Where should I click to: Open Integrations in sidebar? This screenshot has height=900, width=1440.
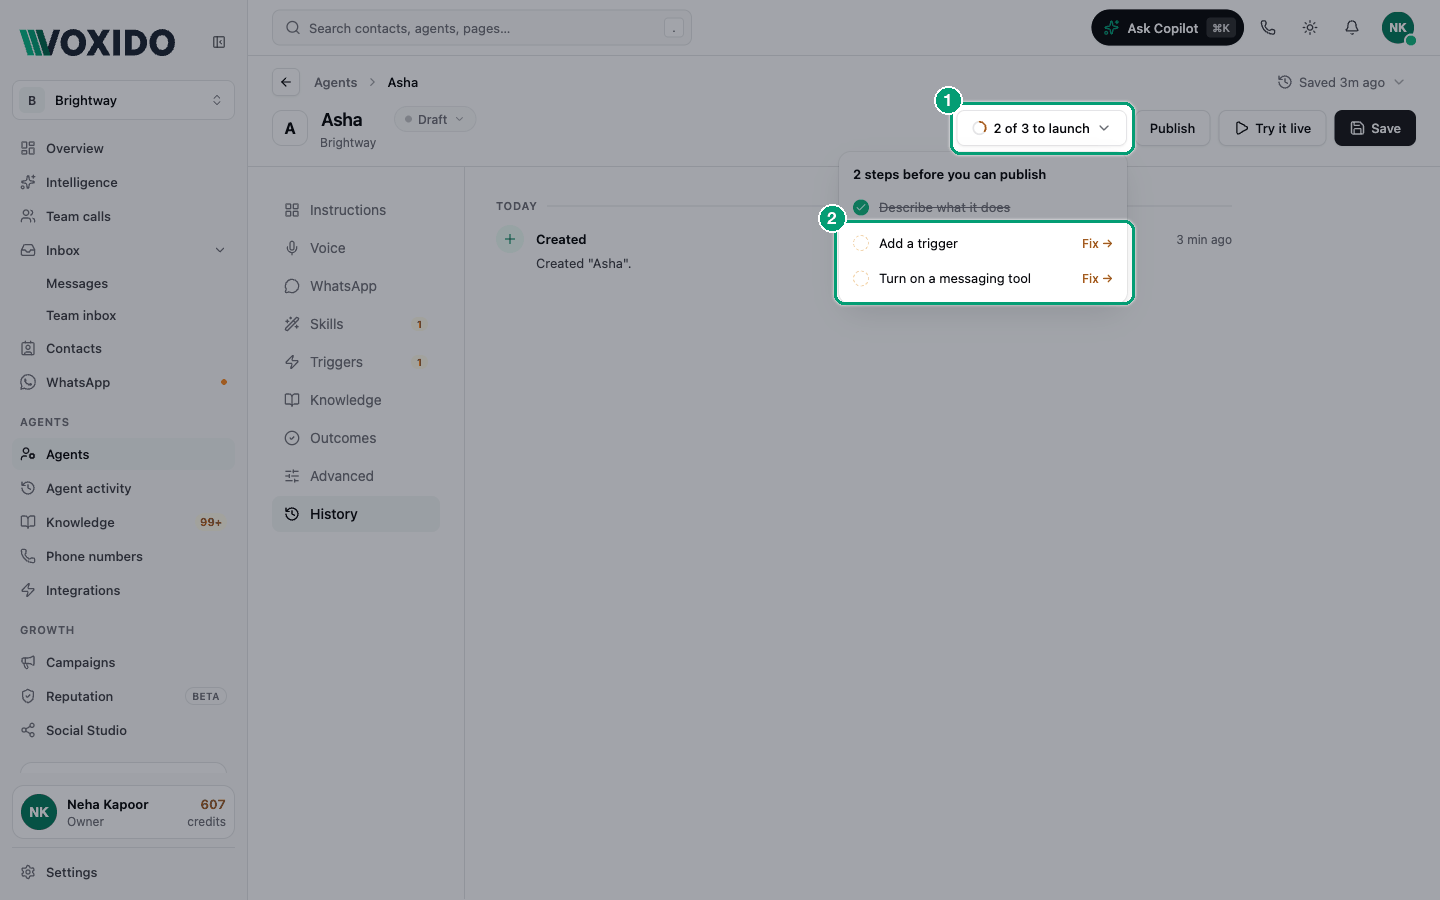coord(123,590)
